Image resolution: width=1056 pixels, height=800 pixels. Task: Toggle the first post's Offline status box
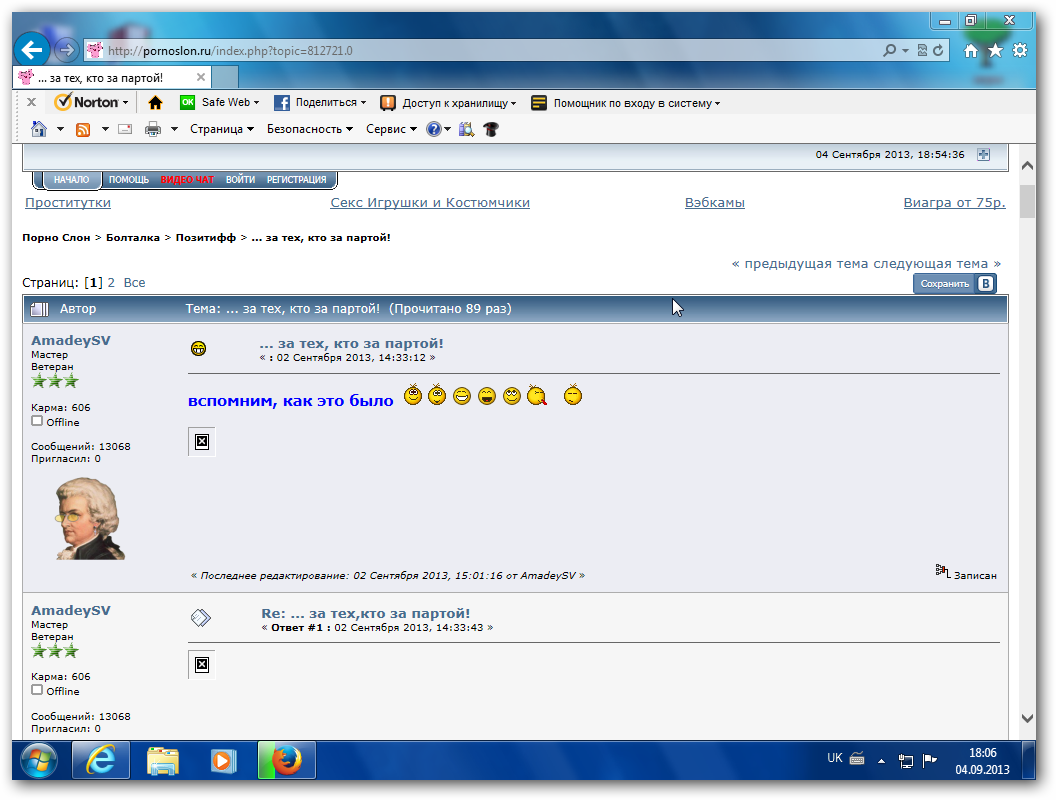pyautogui.click(x=37, y=421)
